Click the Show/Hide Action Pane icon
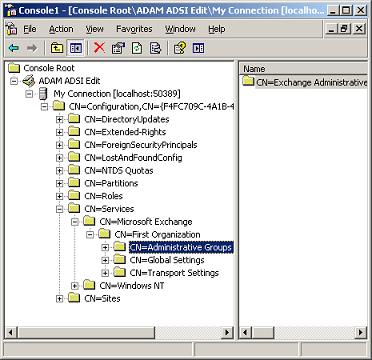 [x=198, y=48]
